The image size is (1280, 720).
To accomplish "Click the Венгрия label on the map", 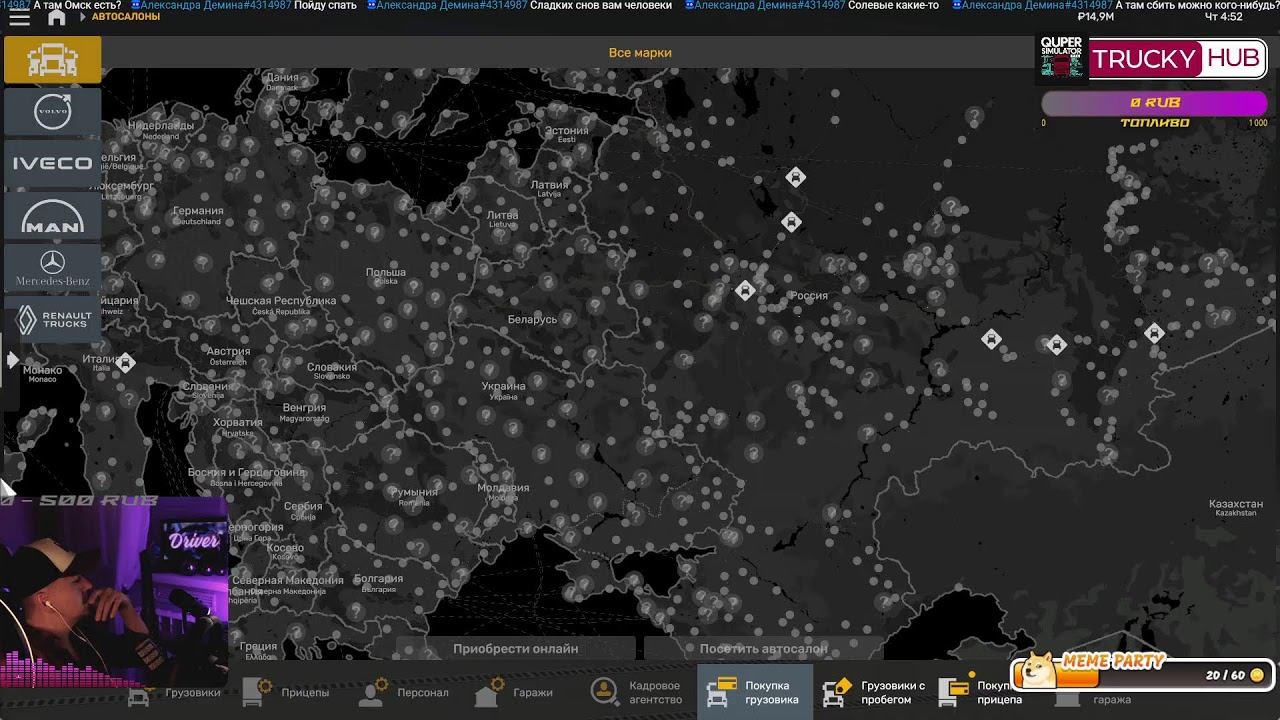I will [x=304, y=408].
